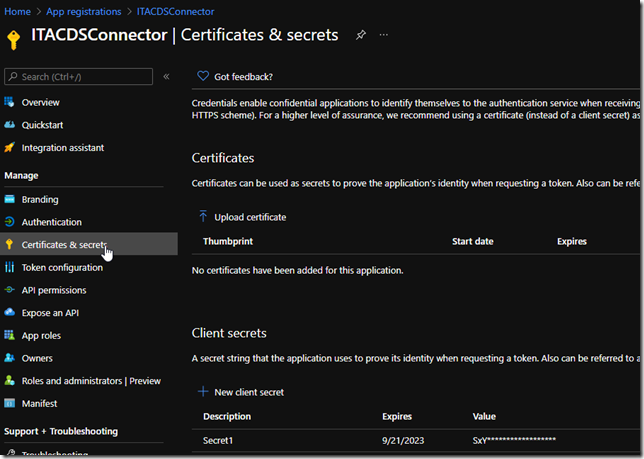Click the Client secrets section heading

point(229,333)
